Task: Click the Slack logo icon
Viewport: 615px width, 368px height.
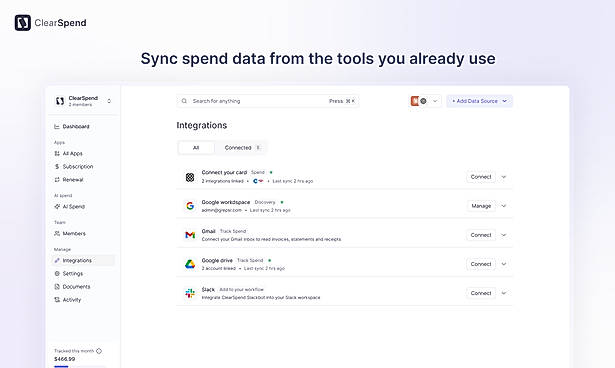Action: [x=190, y=293]
